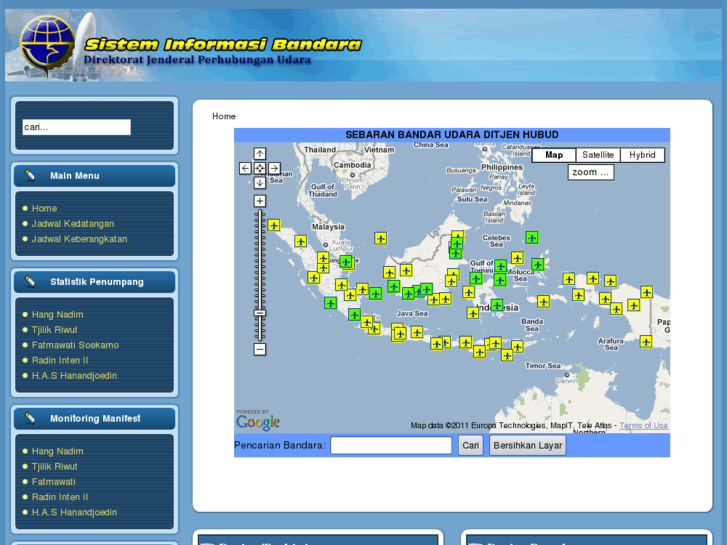Open Hang Nadim under Monitoring Manifest
The height and width of the screenshot is (545, 727).
tap(57, 451)
